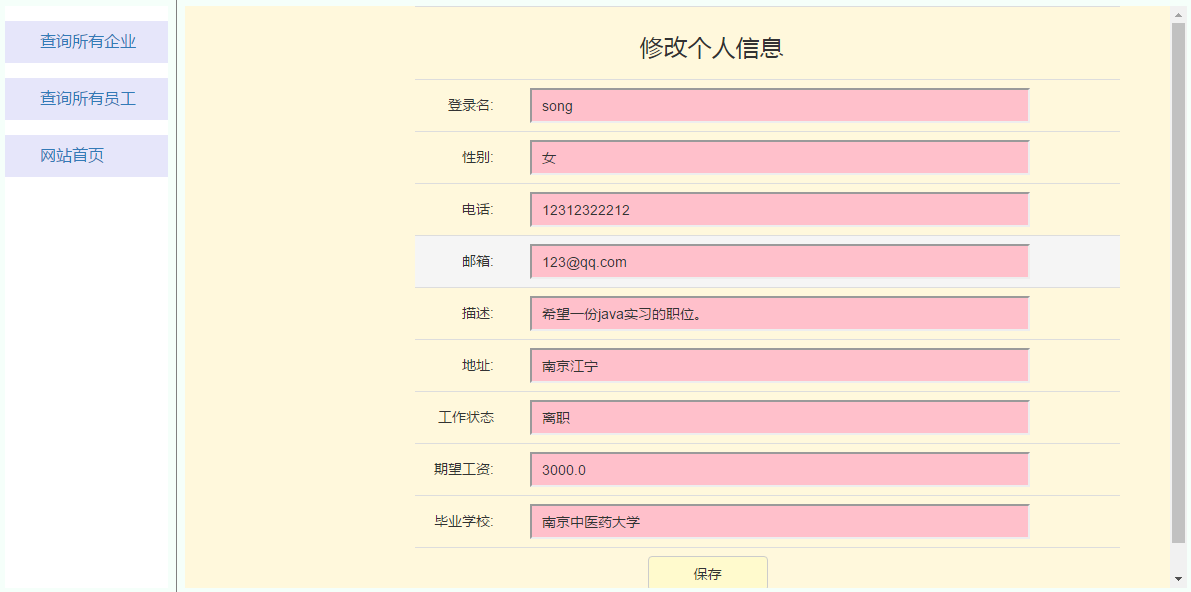This screenshot has width=1191, height=592.
Task: Focus the 描述 text field
Action: click(779, 314)
